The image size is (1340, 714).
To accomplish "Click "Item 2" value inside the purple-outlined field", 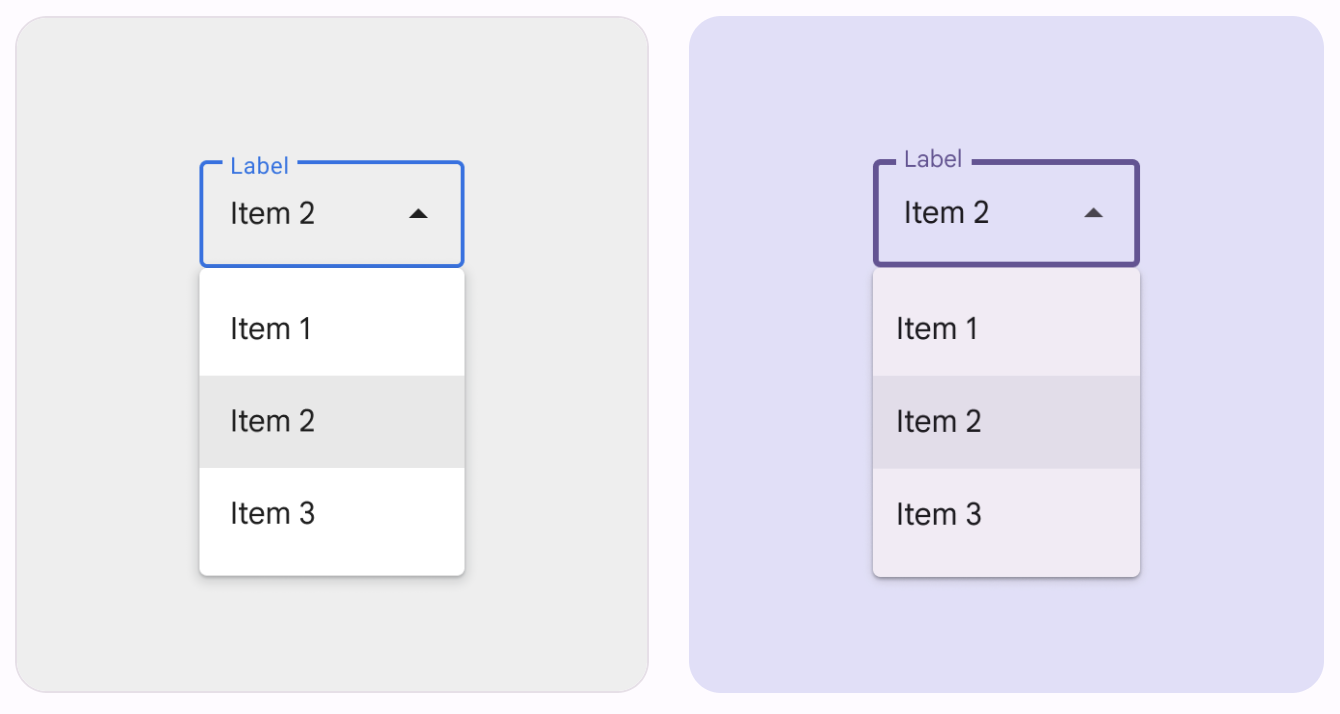I will [946, 212].
